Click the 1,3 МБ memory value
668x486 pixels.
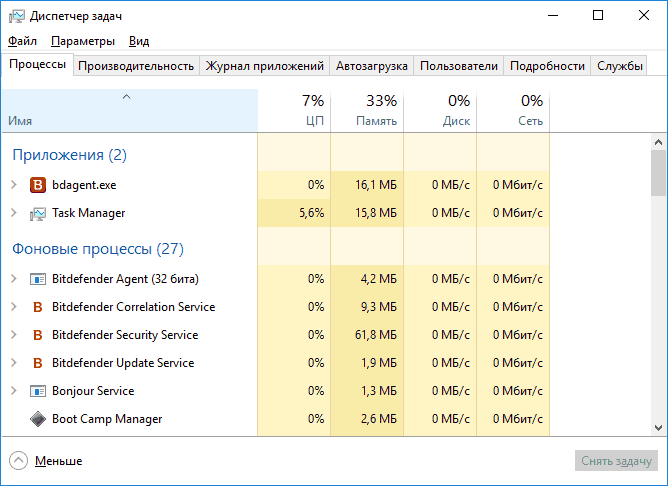pos(379,391)
